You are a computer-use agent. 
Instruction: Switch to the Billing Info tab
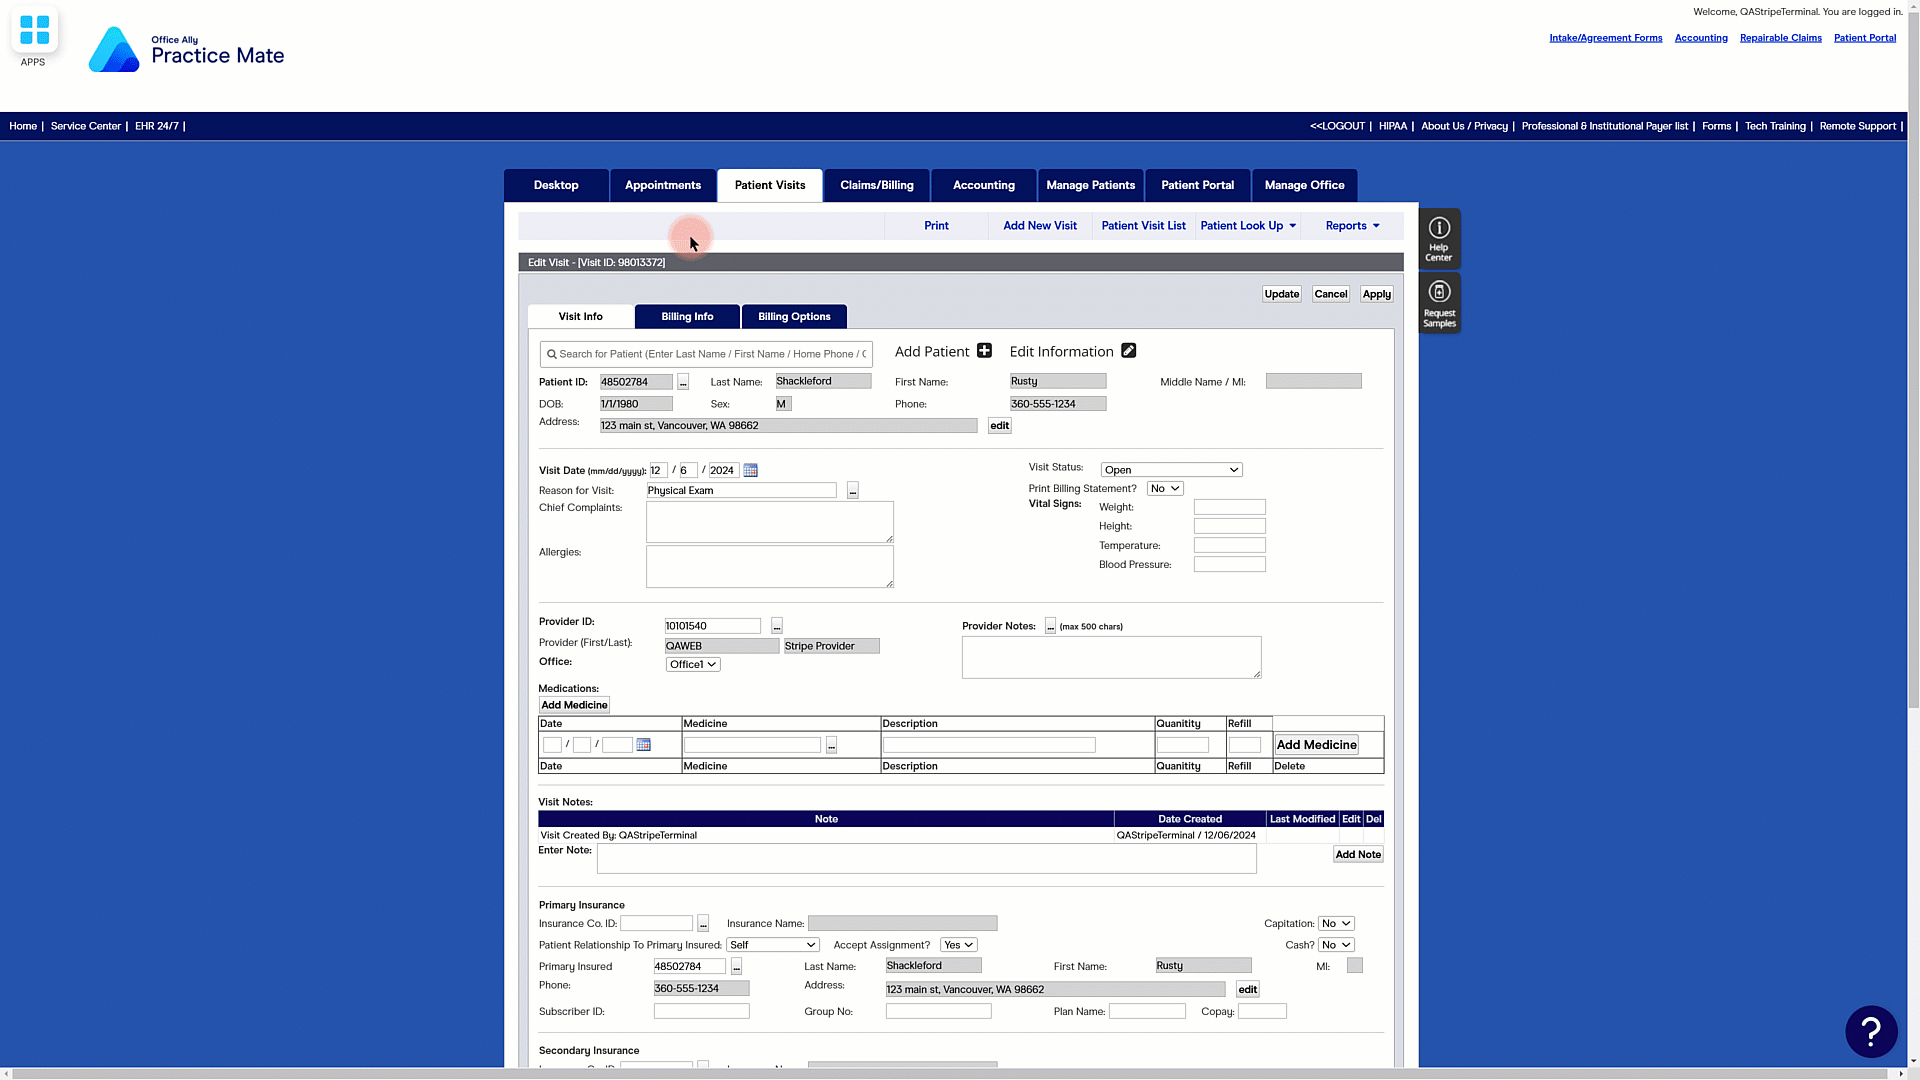point(687,317)
